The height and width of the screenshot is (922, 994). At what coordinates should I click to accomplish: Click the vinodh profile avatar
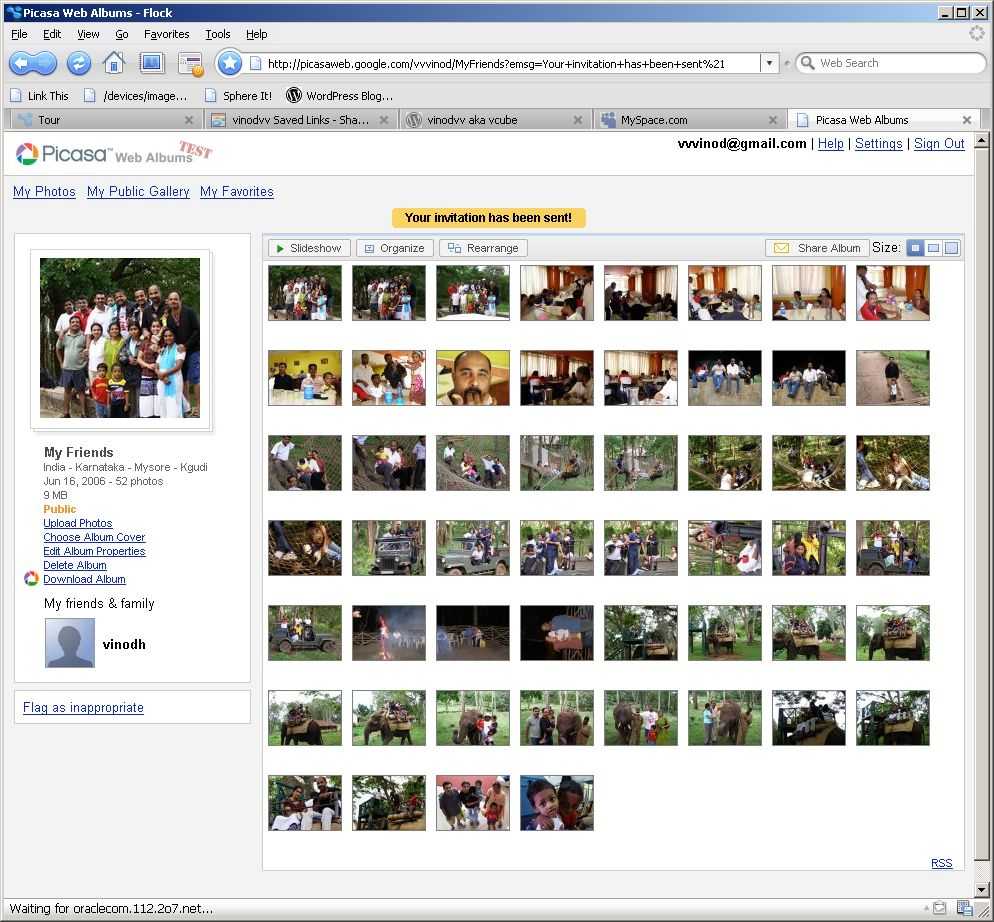click(70, 643)
